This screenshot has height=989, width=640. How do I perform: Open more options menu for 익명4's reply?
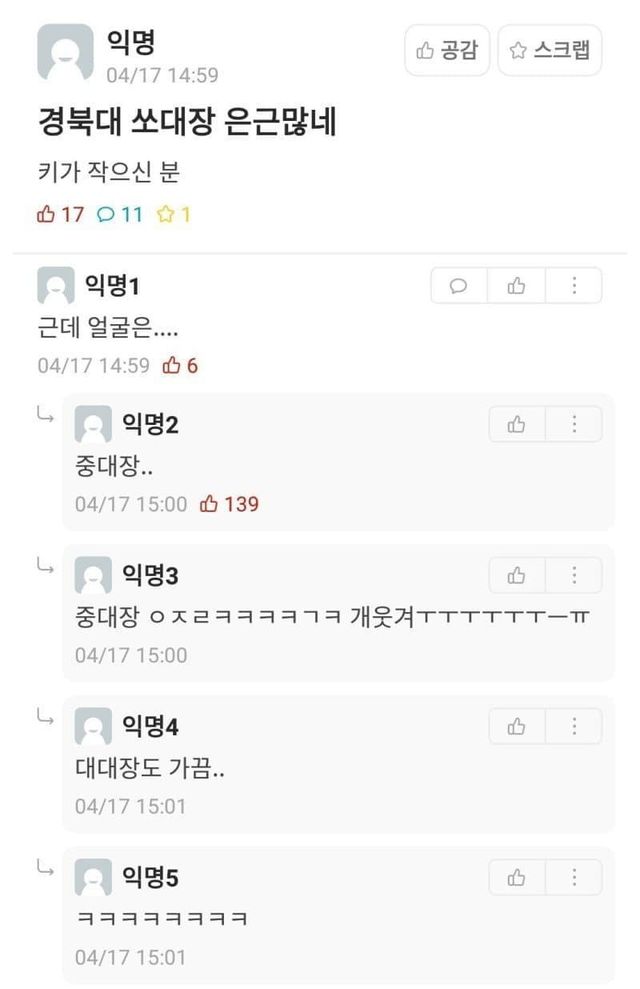(x=574, y=727)
